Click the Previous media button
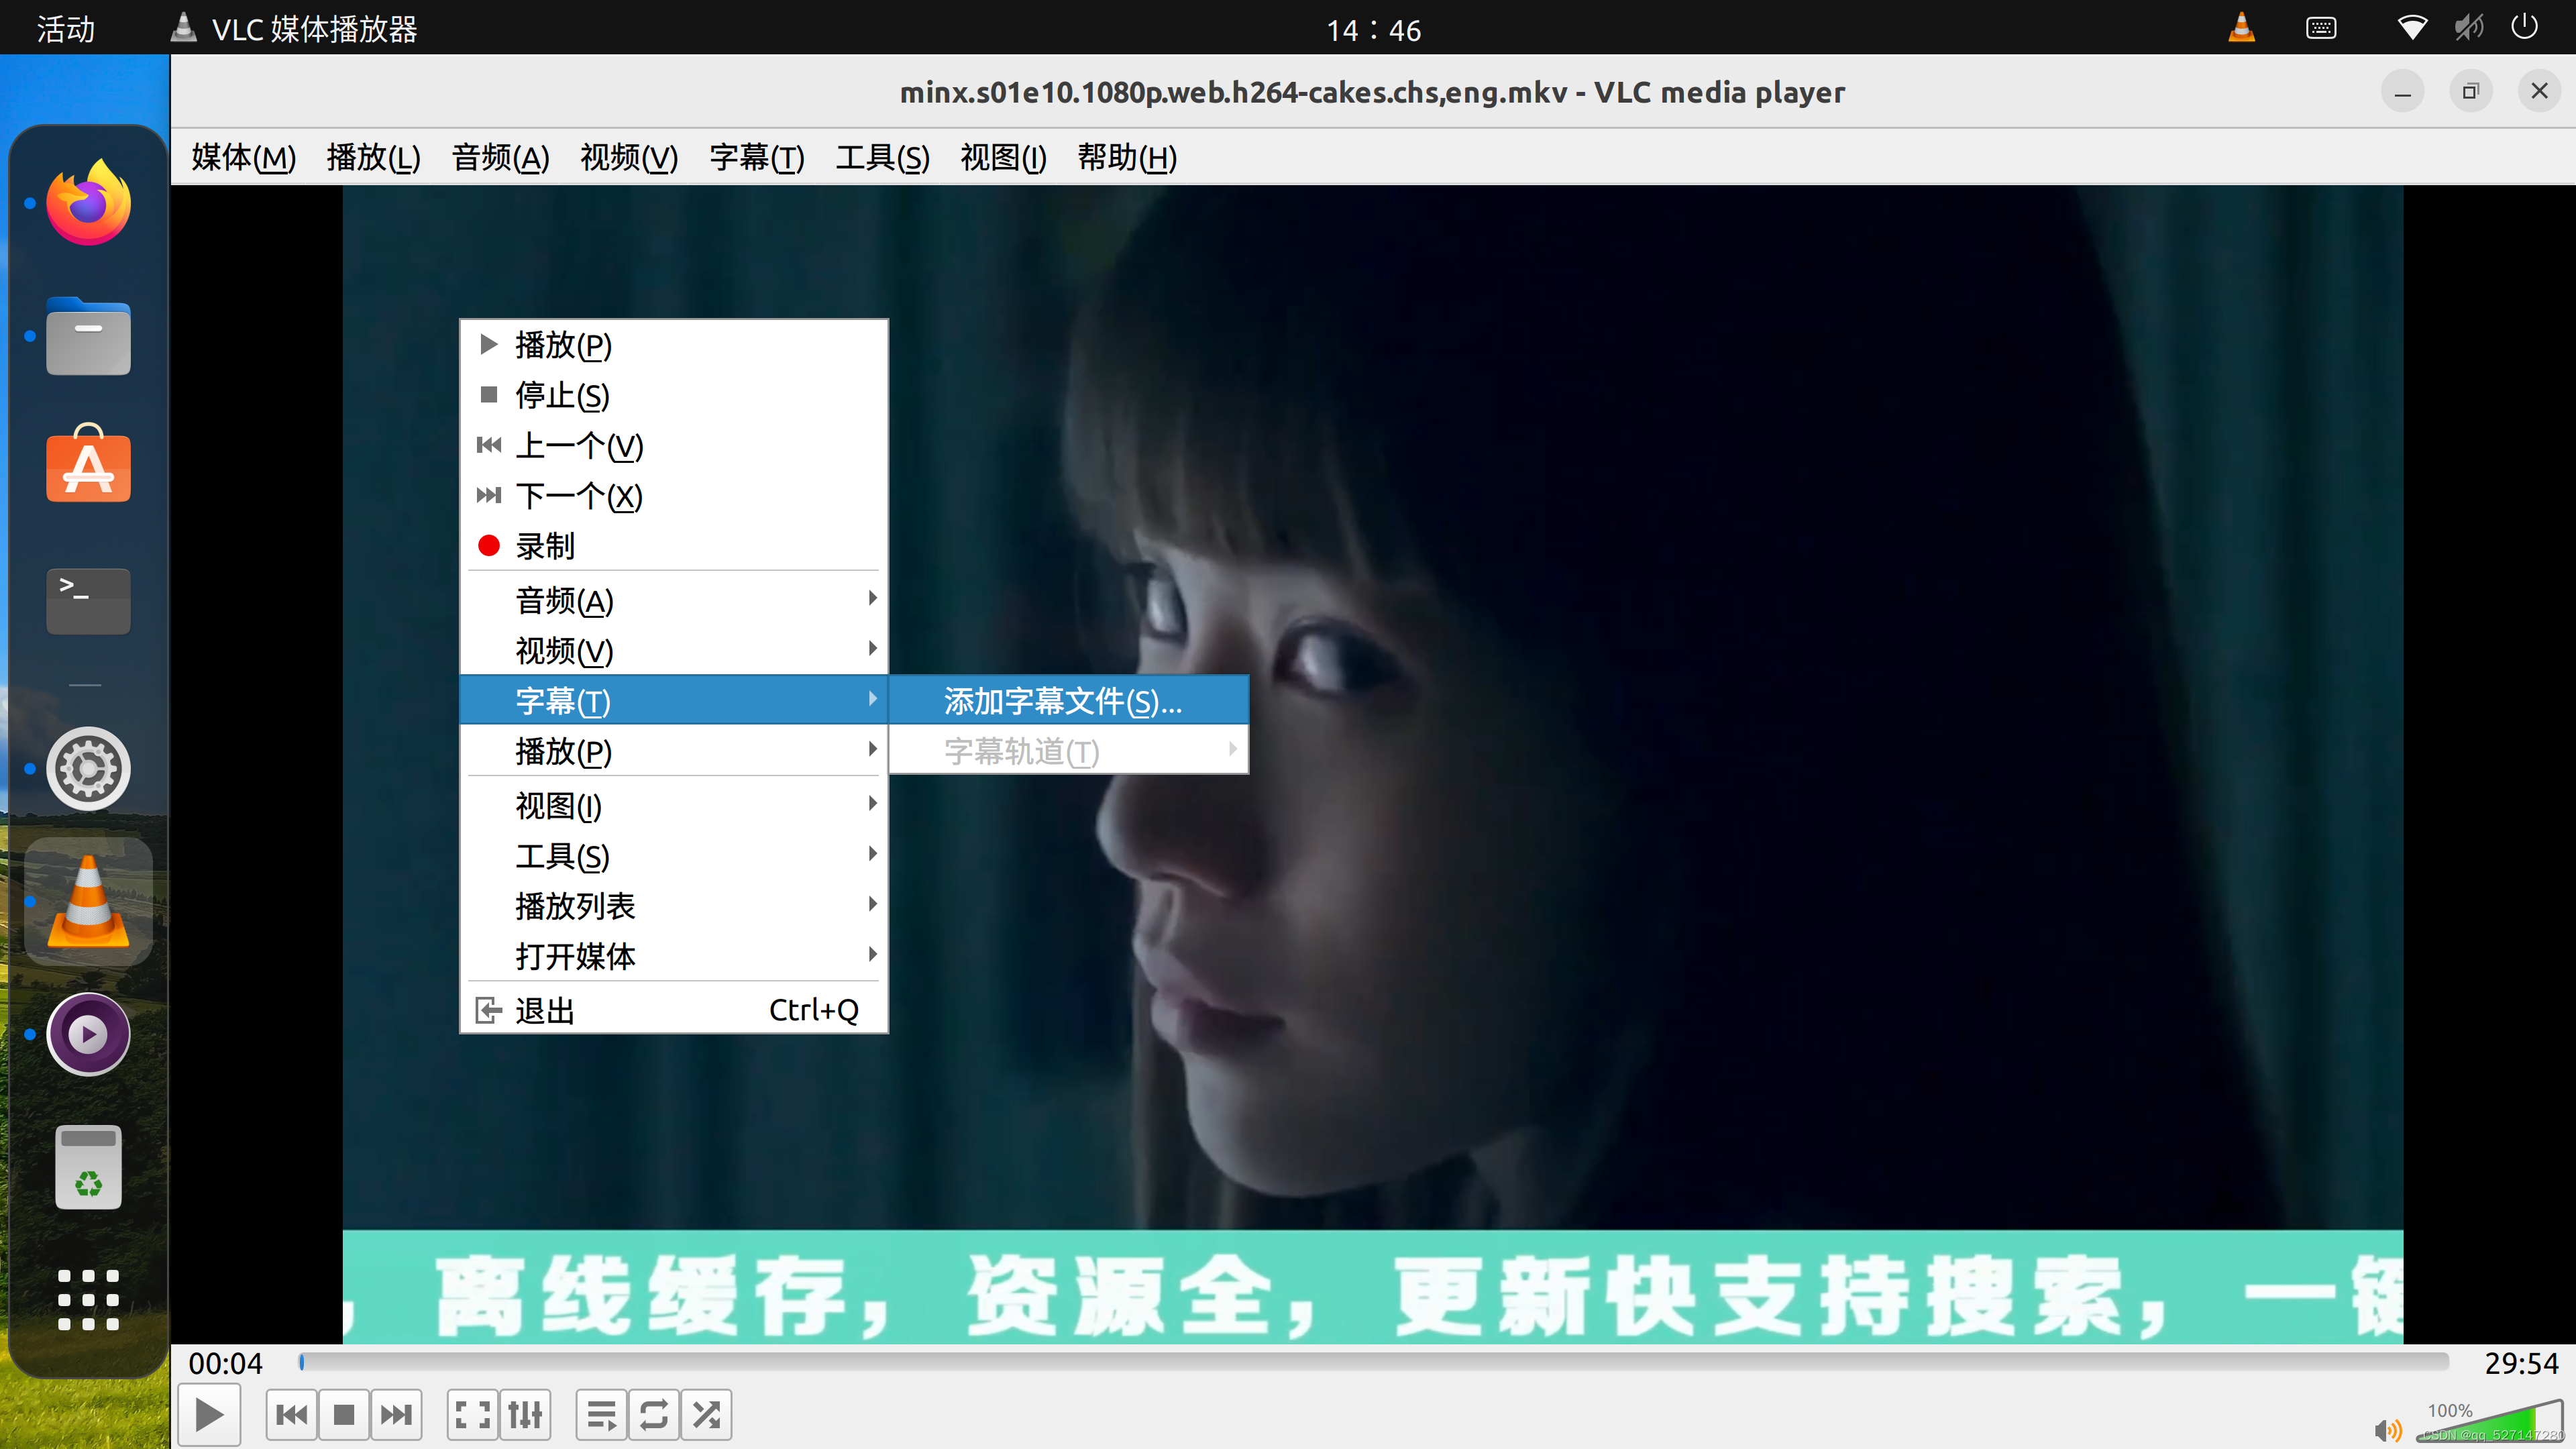2576x1449 pixels. click(292, 1415)
